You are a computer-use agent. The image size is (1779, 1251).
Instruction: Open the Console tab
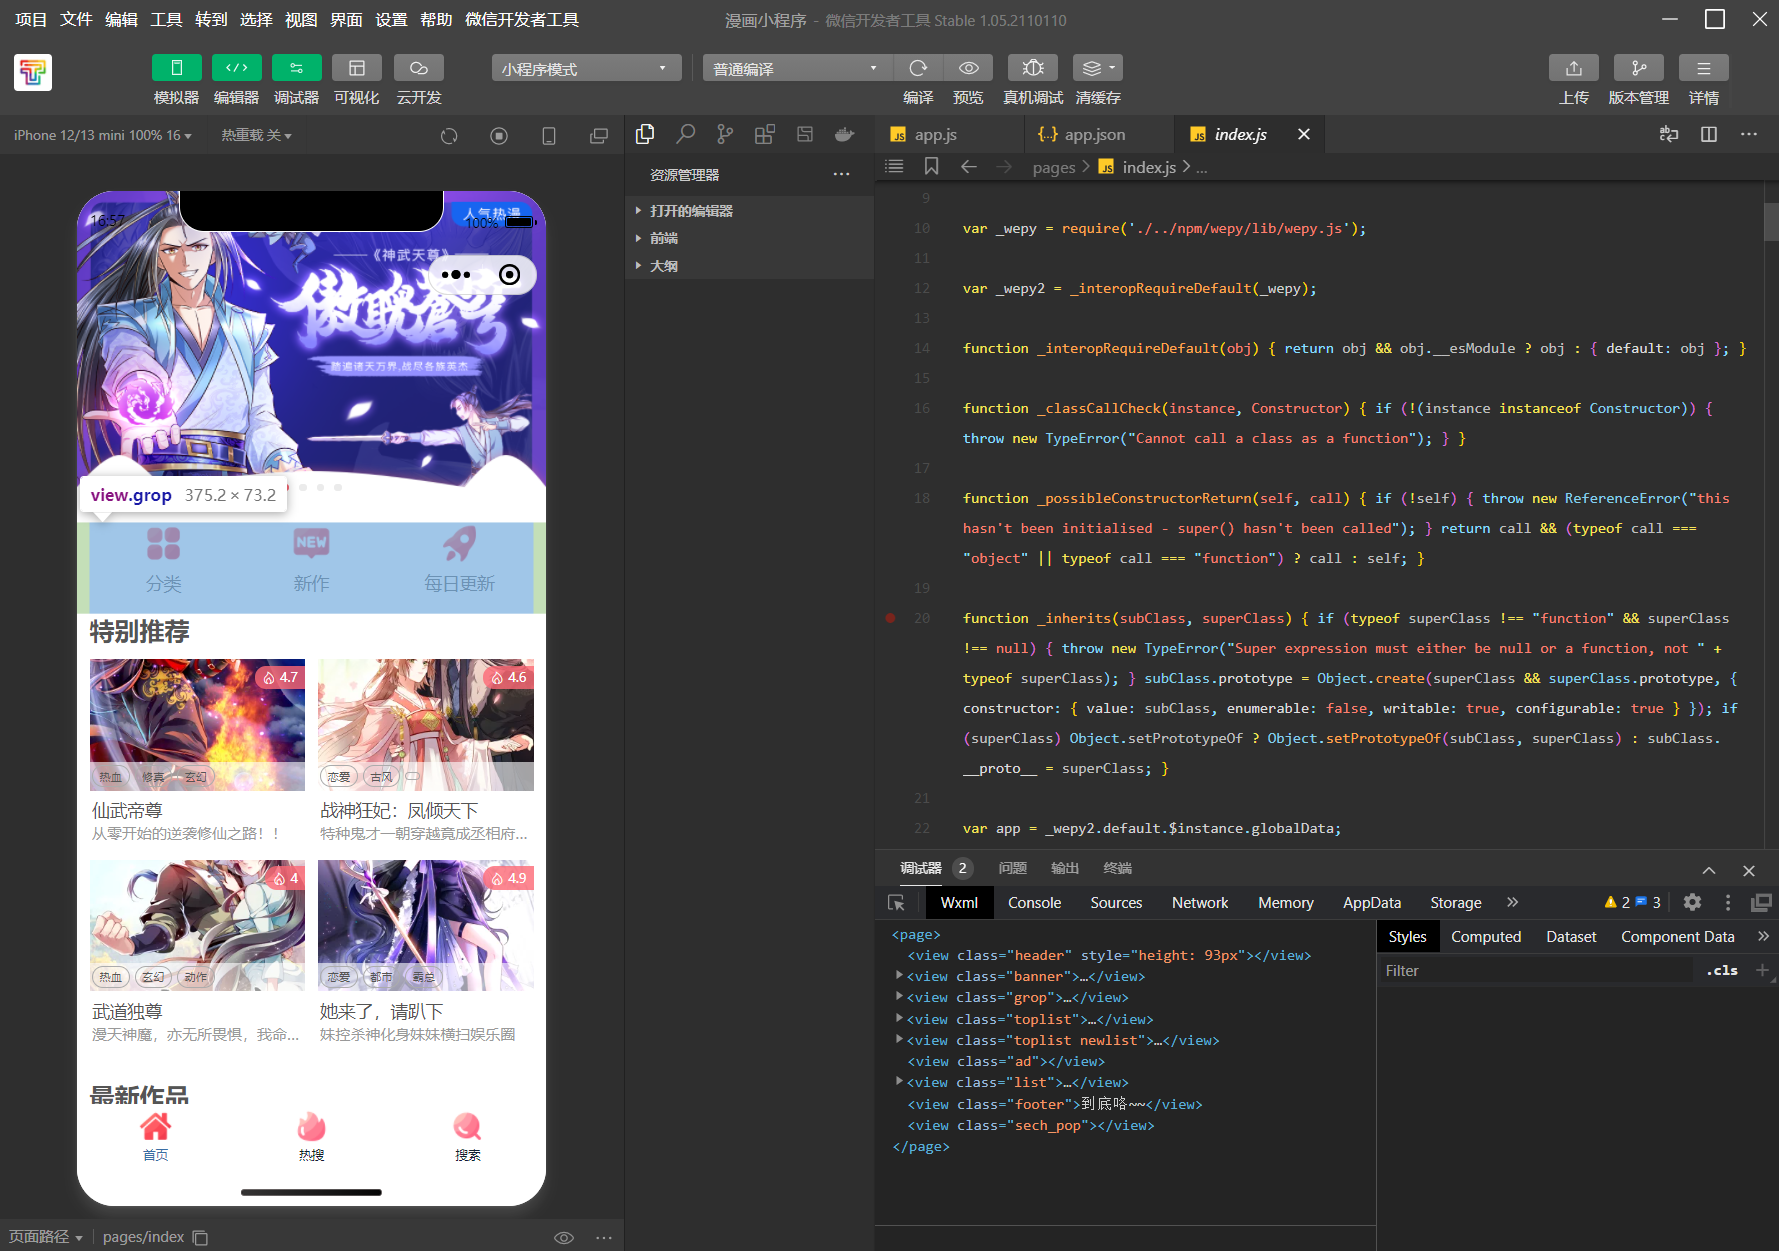[x=1034, y=902]
